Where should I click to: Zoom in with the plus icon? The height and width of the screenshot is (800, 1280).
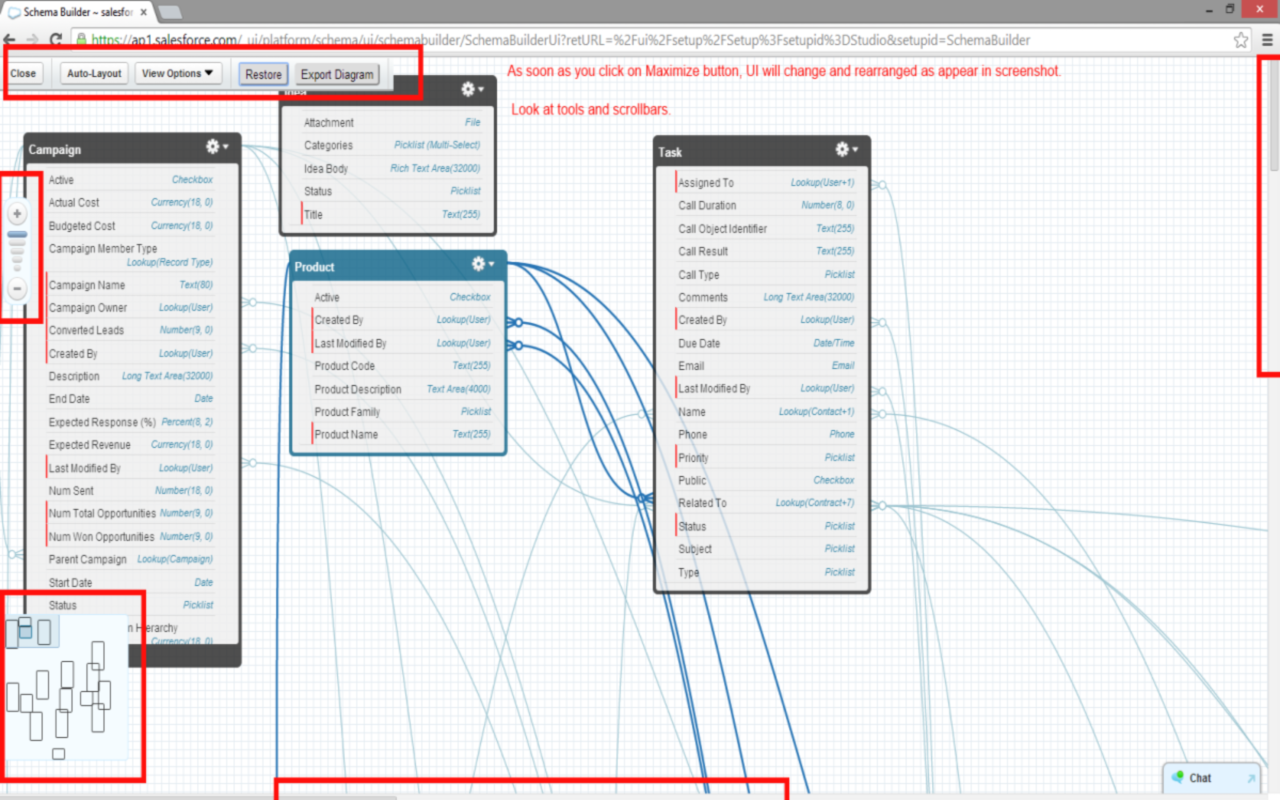click(x=18, y=213)
